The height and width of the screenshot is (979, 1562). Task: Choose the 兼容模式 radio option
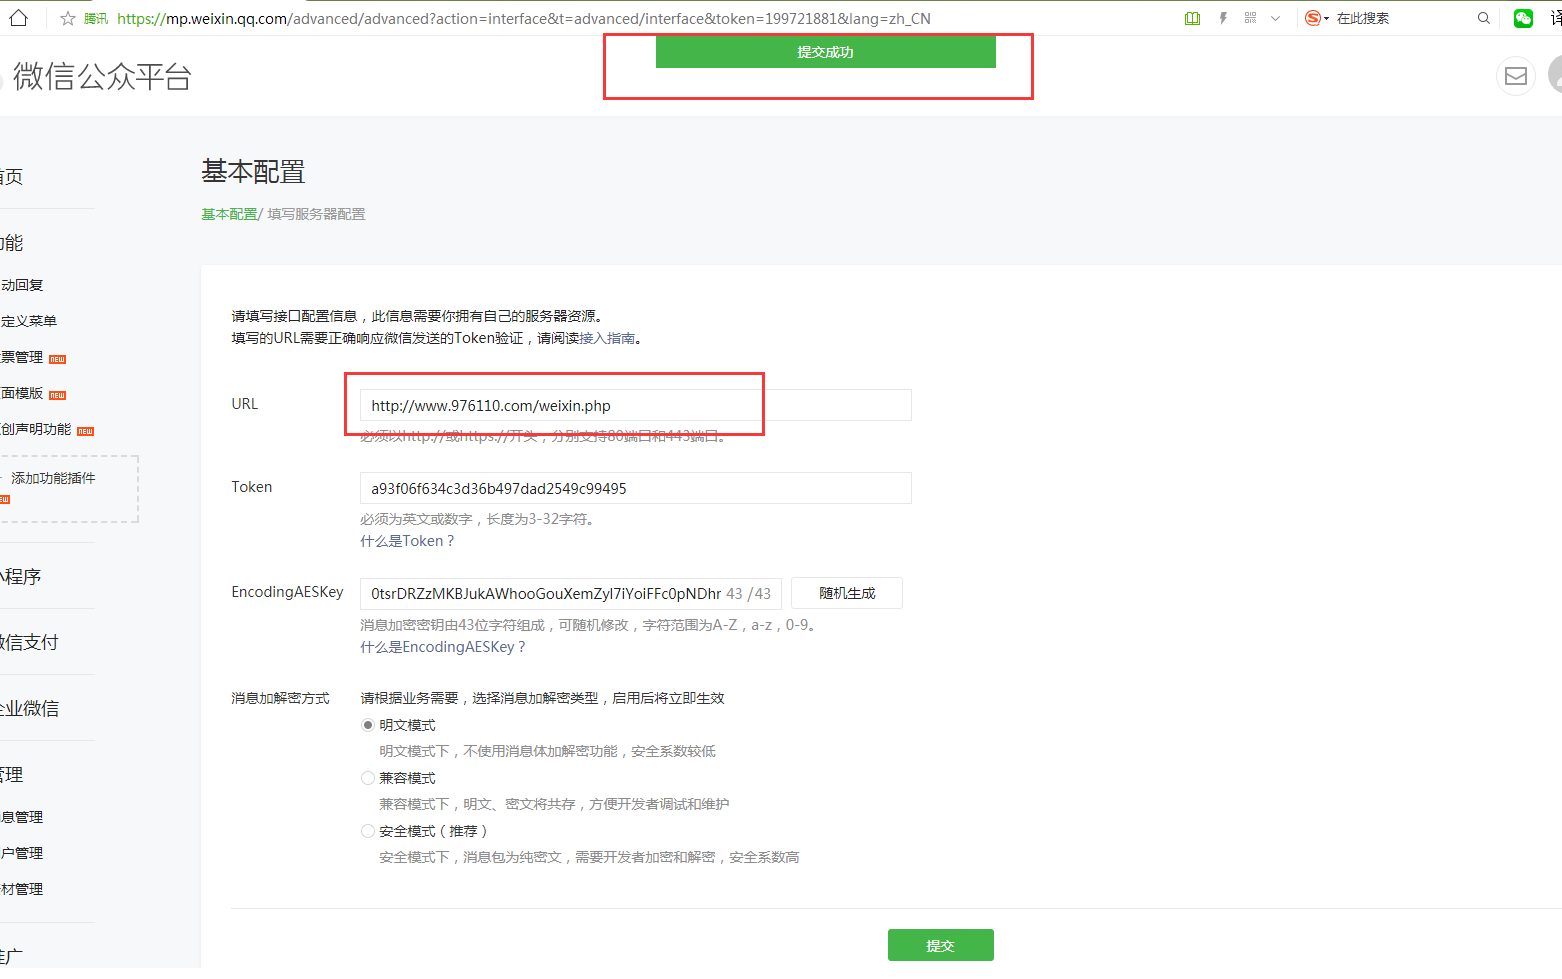(368, 778)
